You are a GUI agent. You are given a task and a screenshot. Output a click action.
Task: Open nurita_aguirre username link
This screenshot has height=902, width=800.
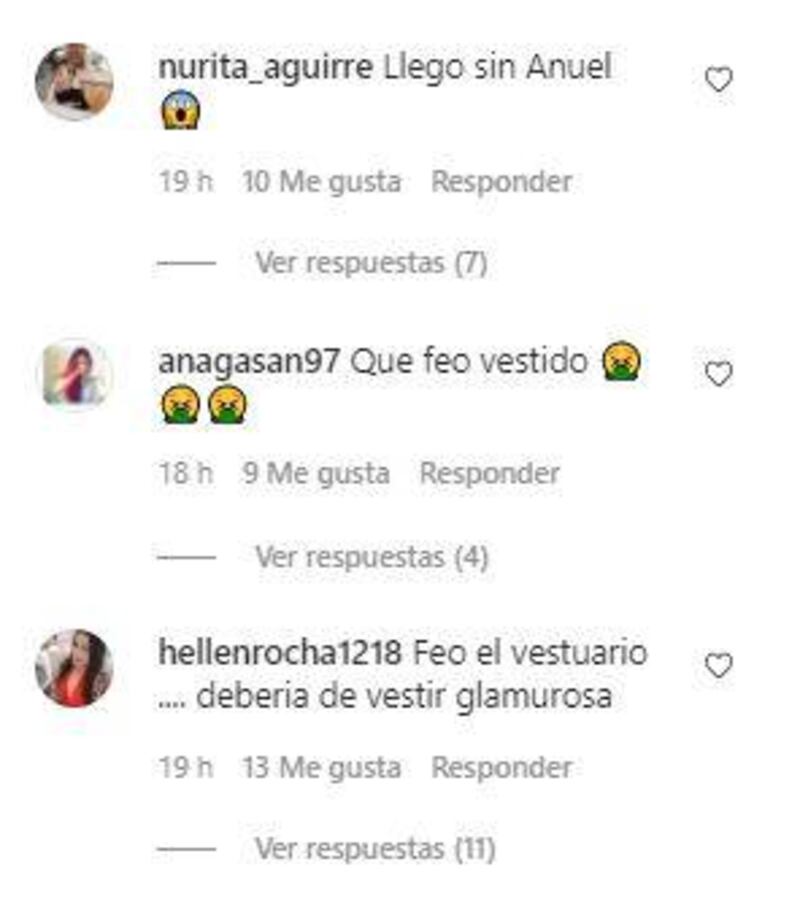pyautogui.click(x=266, y=68)
